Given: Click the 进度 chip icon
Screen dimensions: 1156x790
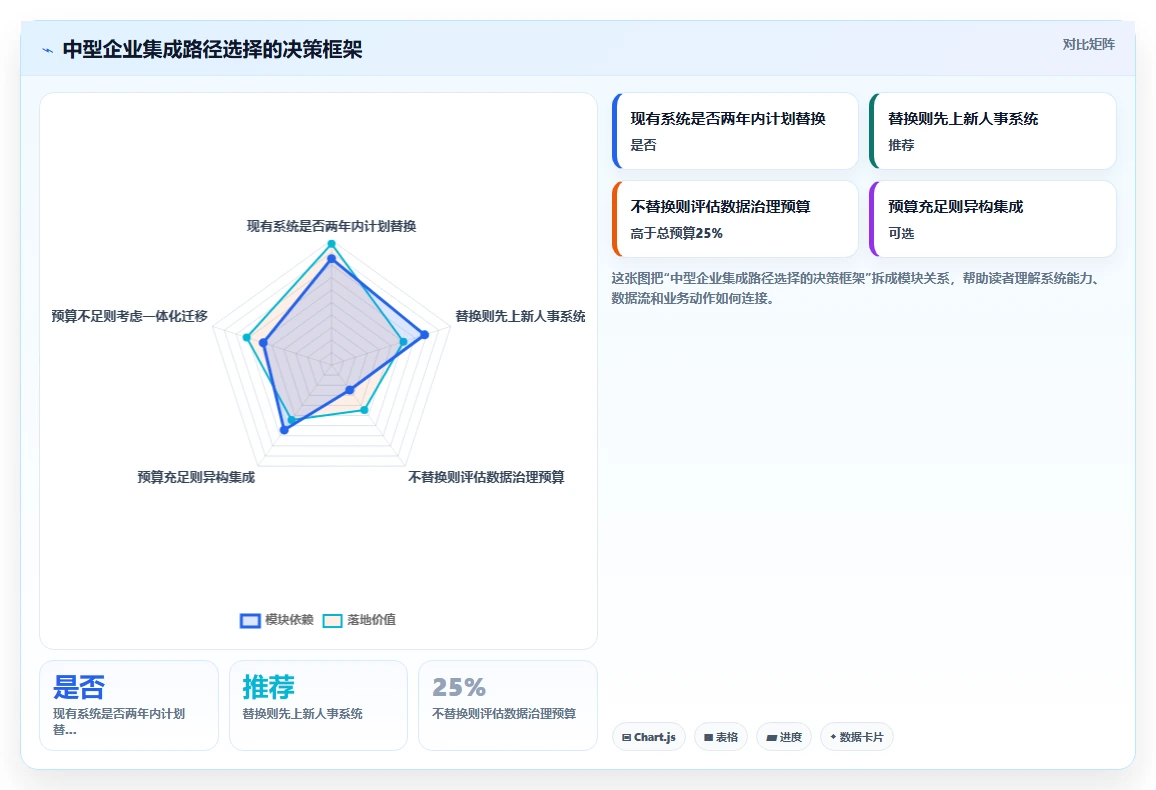Looking at the screenshot, I should [x=771, y=737].
